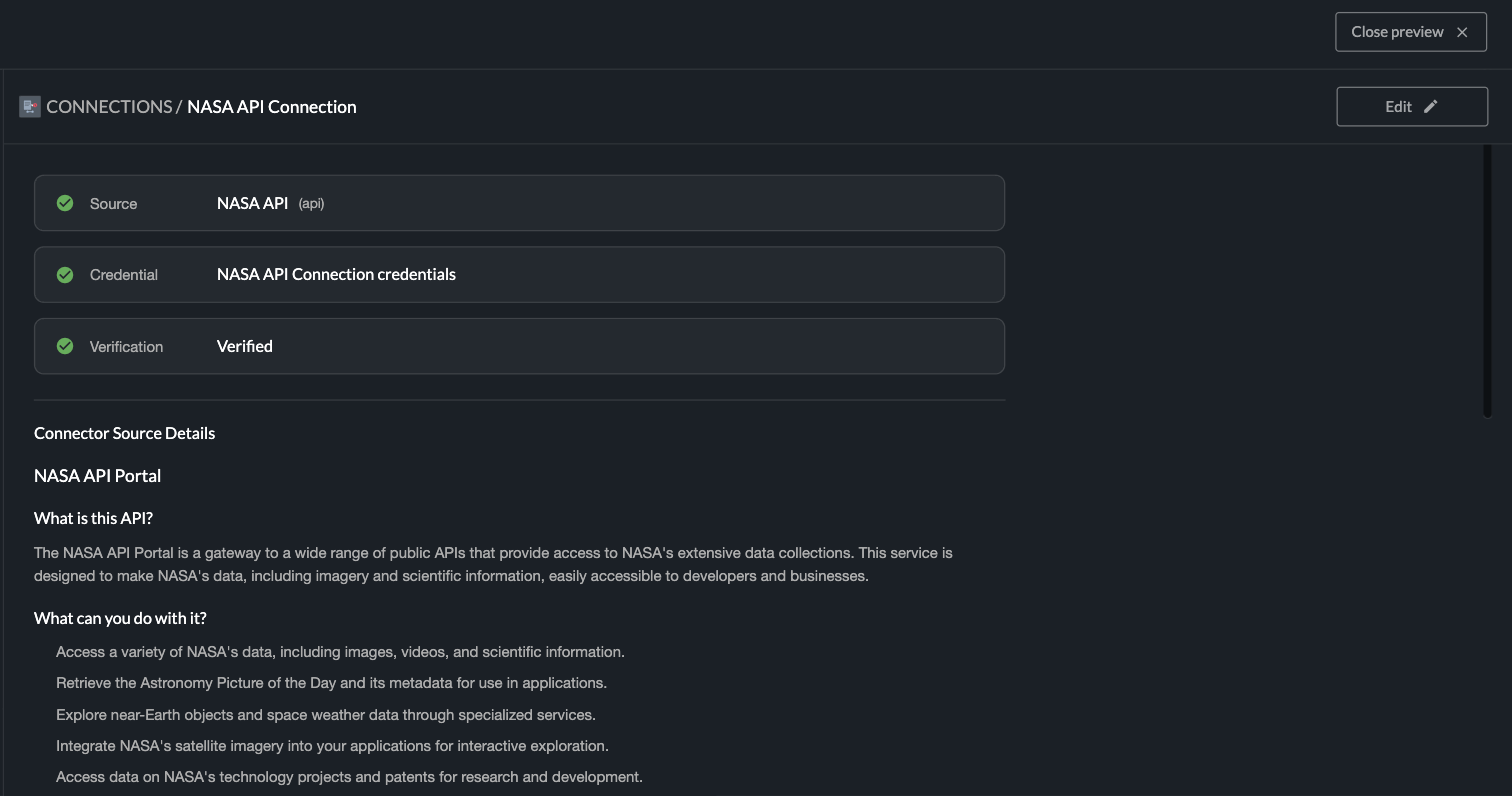Viewport: 1512px width, 796px height.
Task: Click the Verified status text
Action: [245, 346]
